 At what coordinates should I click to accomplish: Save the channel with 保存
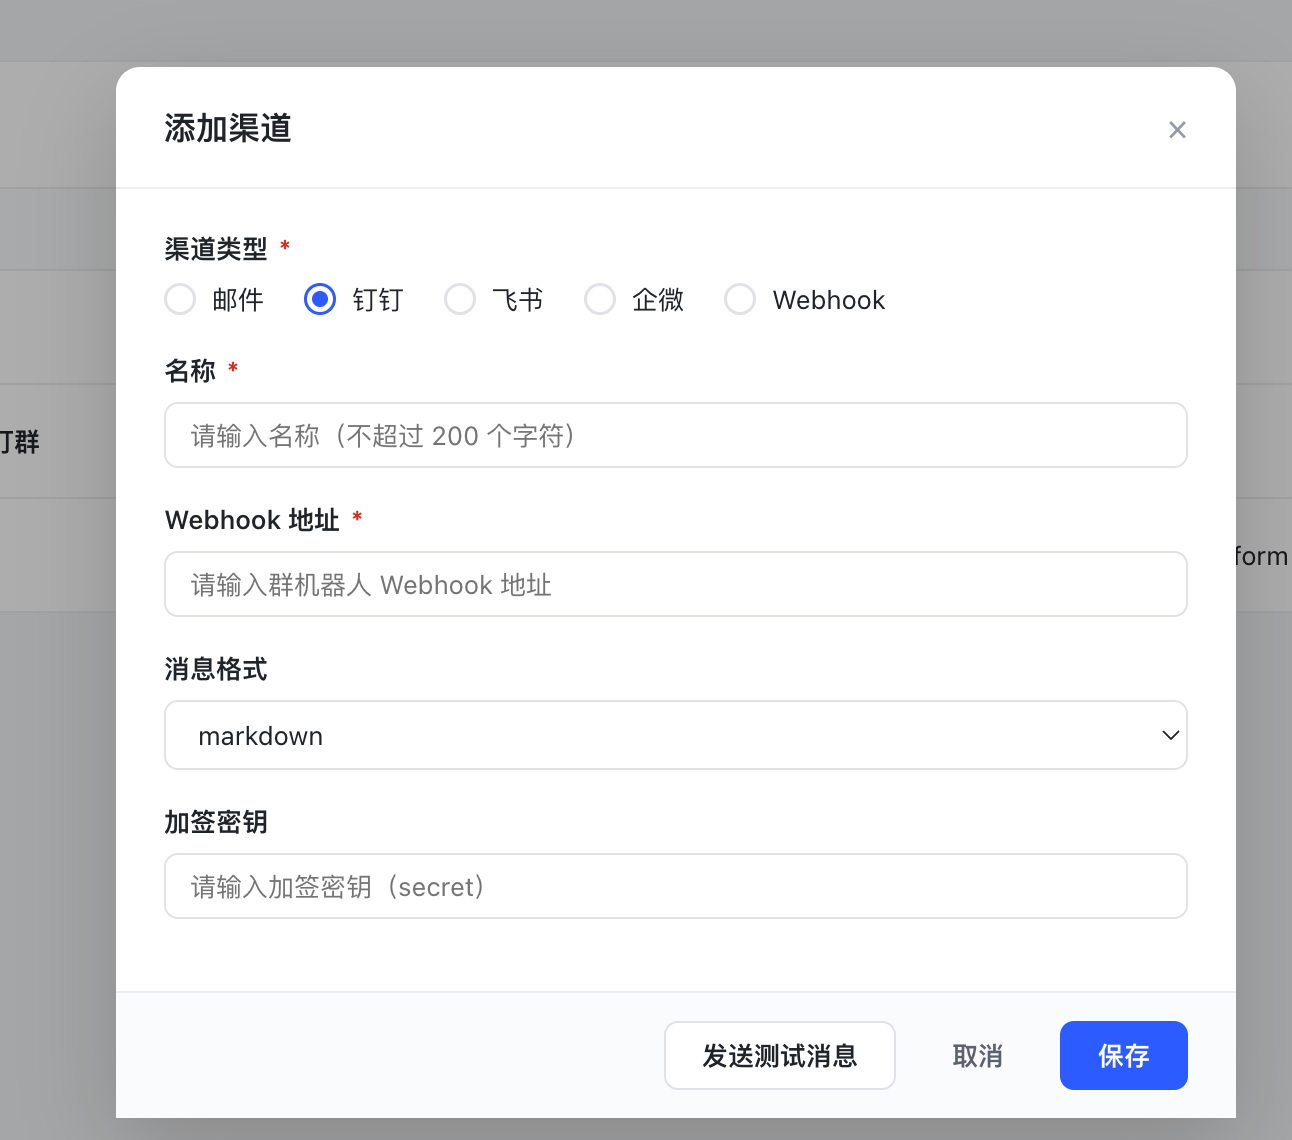[1124, 1055]
